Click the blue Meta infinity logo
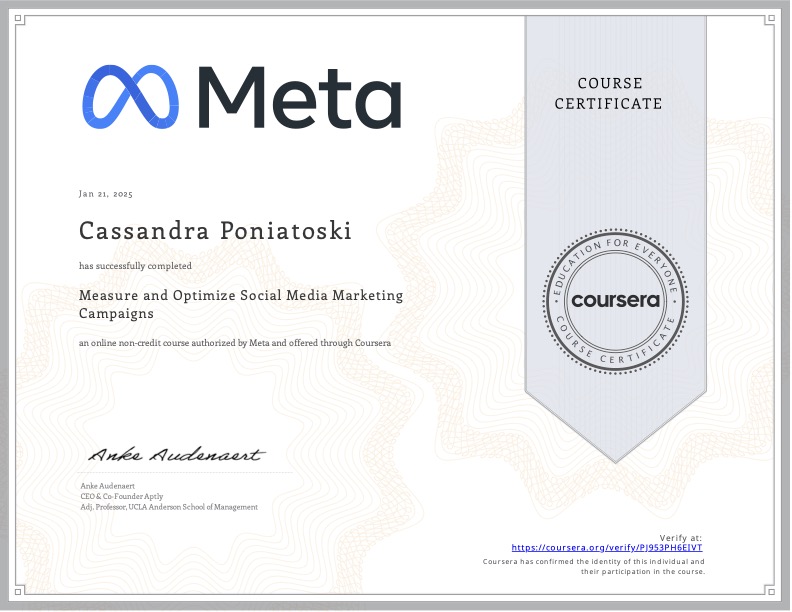The image size is (792, 612). 131,98
